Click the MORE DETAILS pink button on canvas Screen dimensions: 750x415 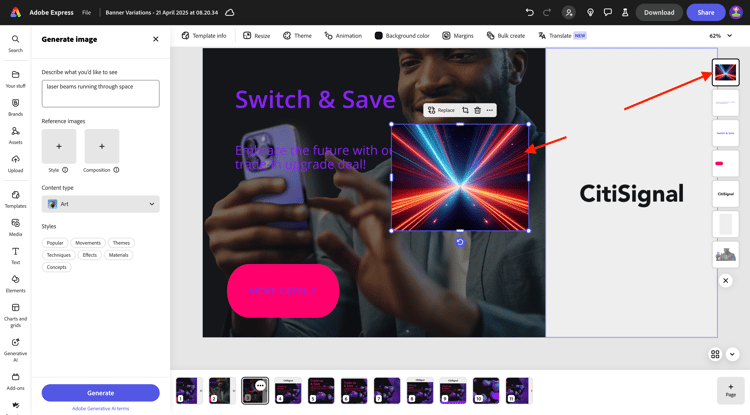pos(283,291)
